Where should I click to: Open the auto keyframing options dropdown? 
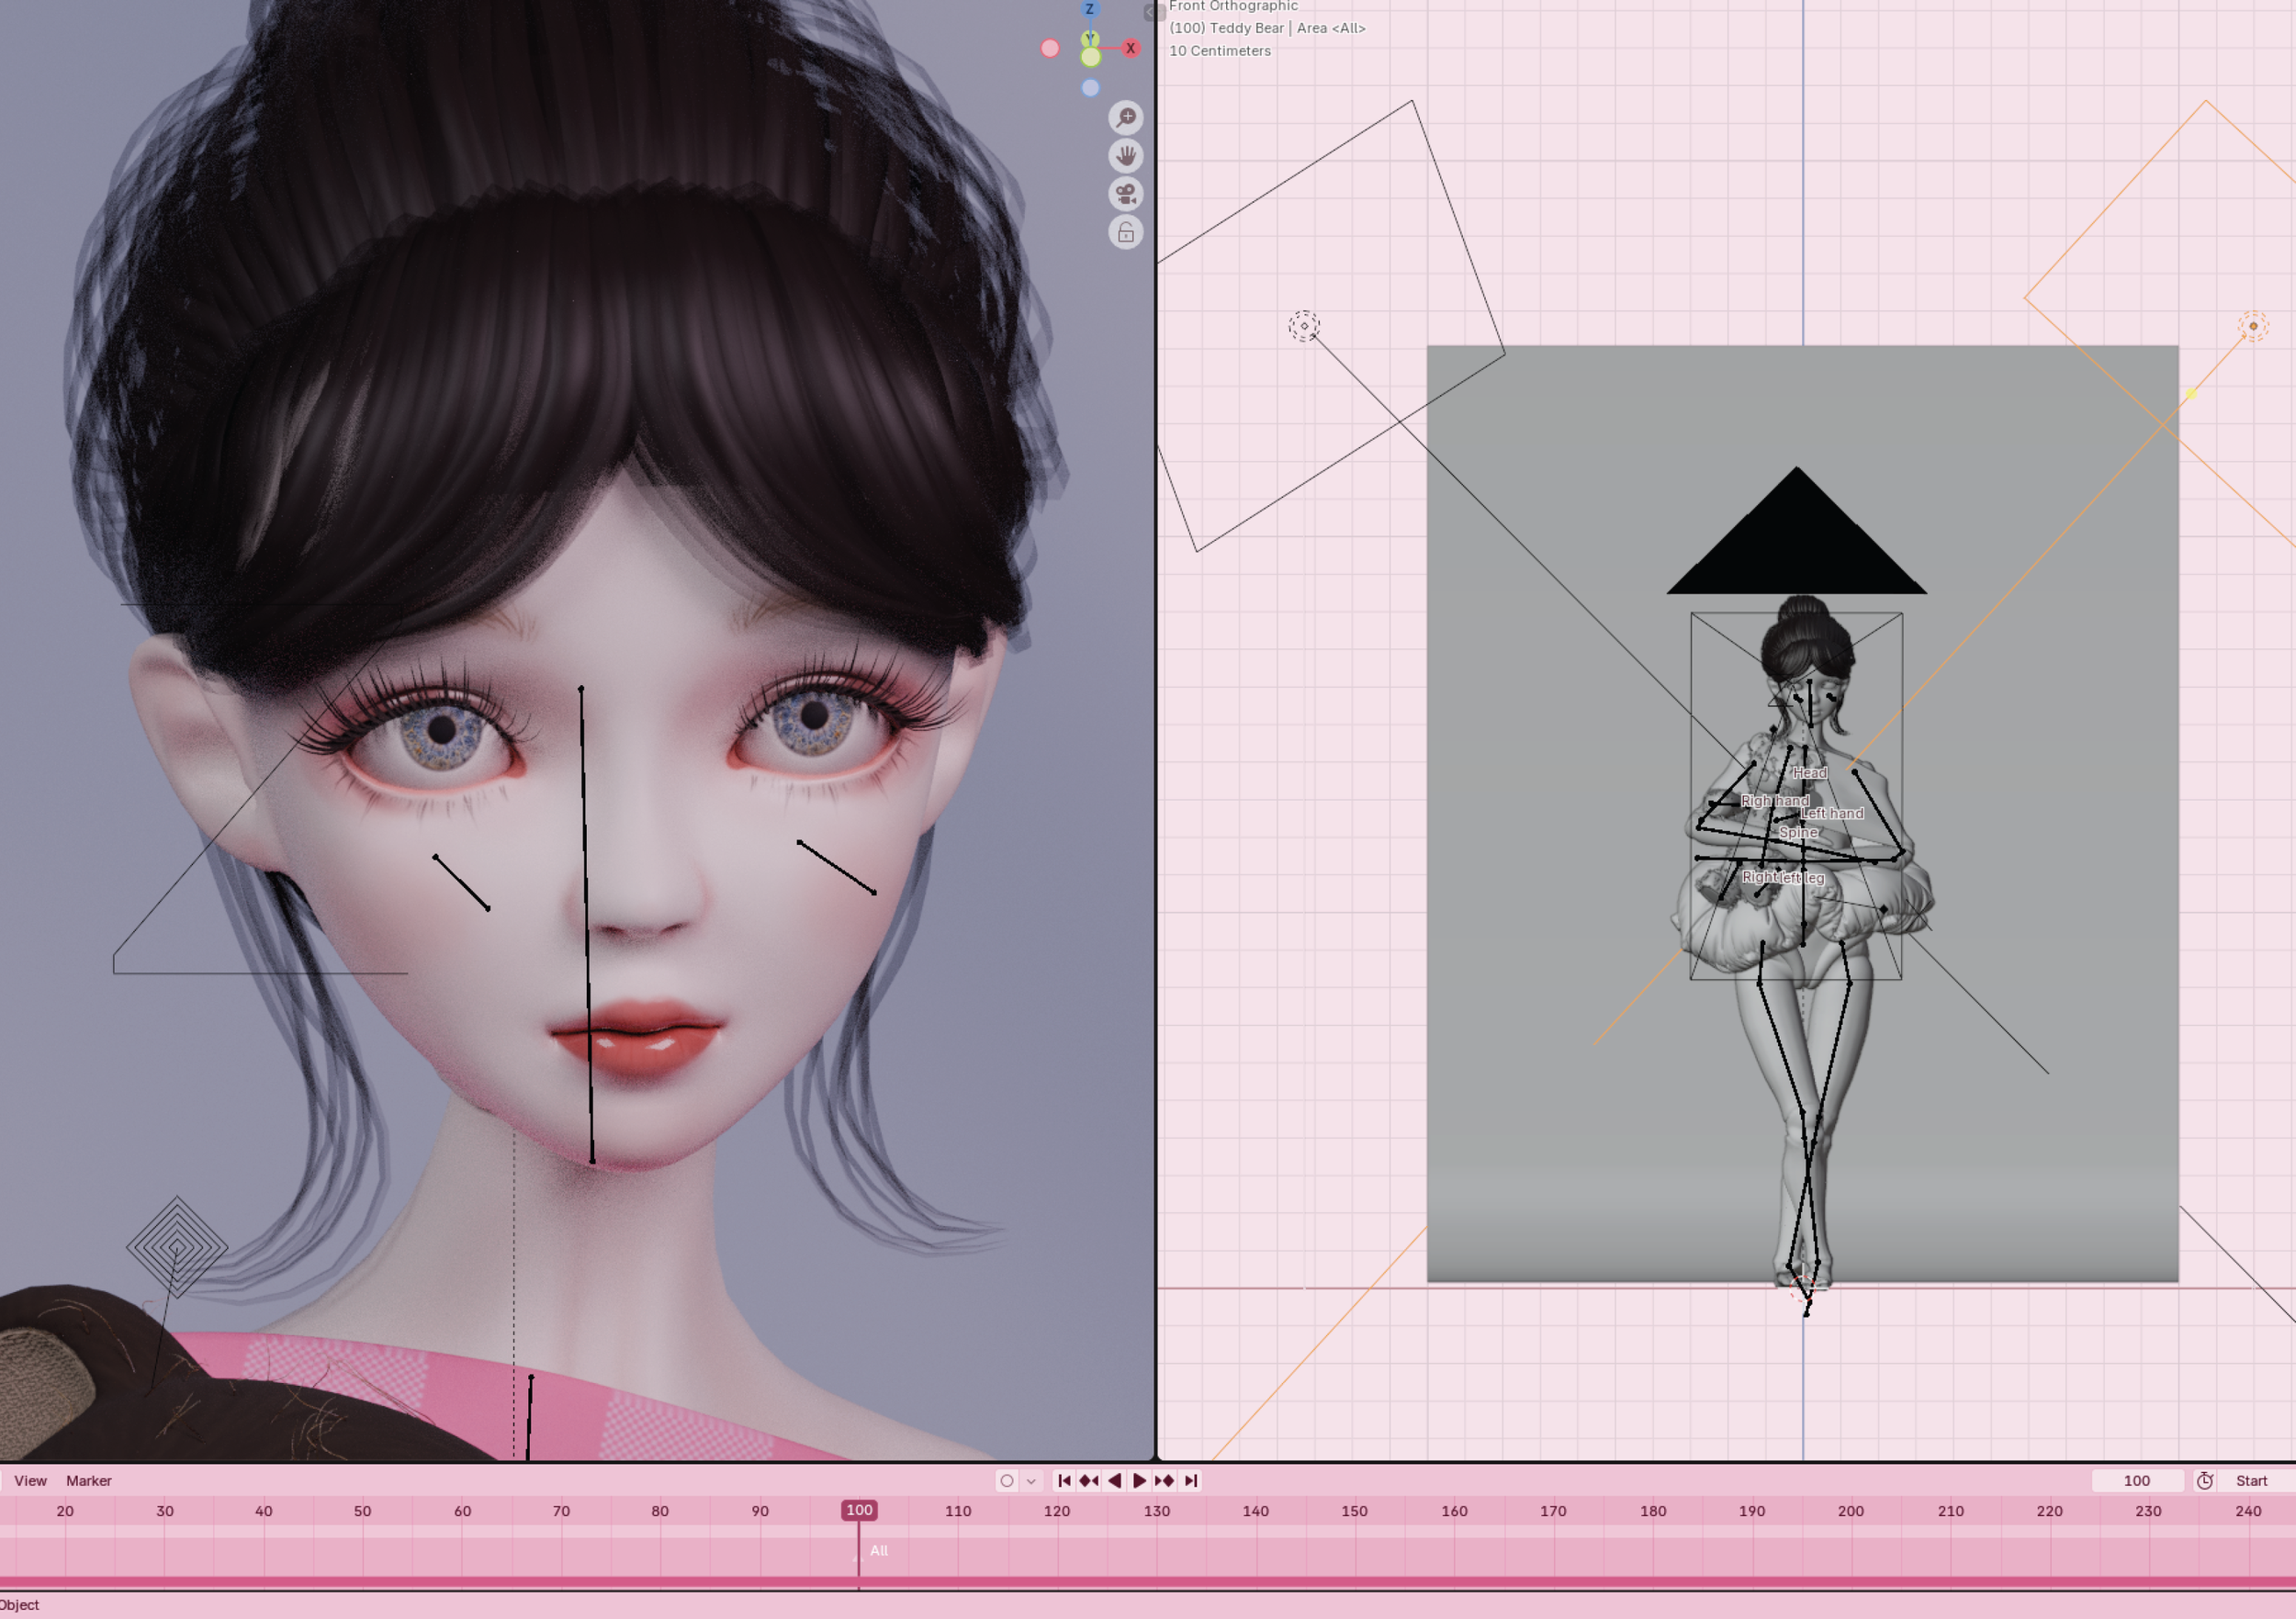pyautogui.click(x=1031, y=1481)
